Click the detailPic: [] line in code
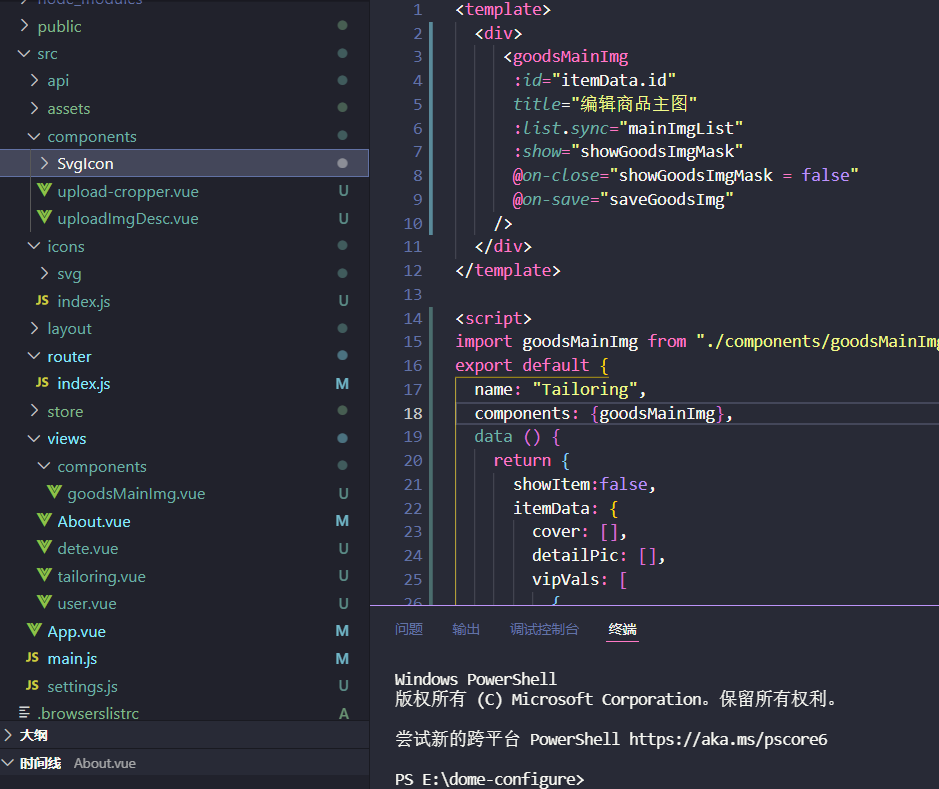Screen dimensions: 939x789 click(x=598, y=556)
